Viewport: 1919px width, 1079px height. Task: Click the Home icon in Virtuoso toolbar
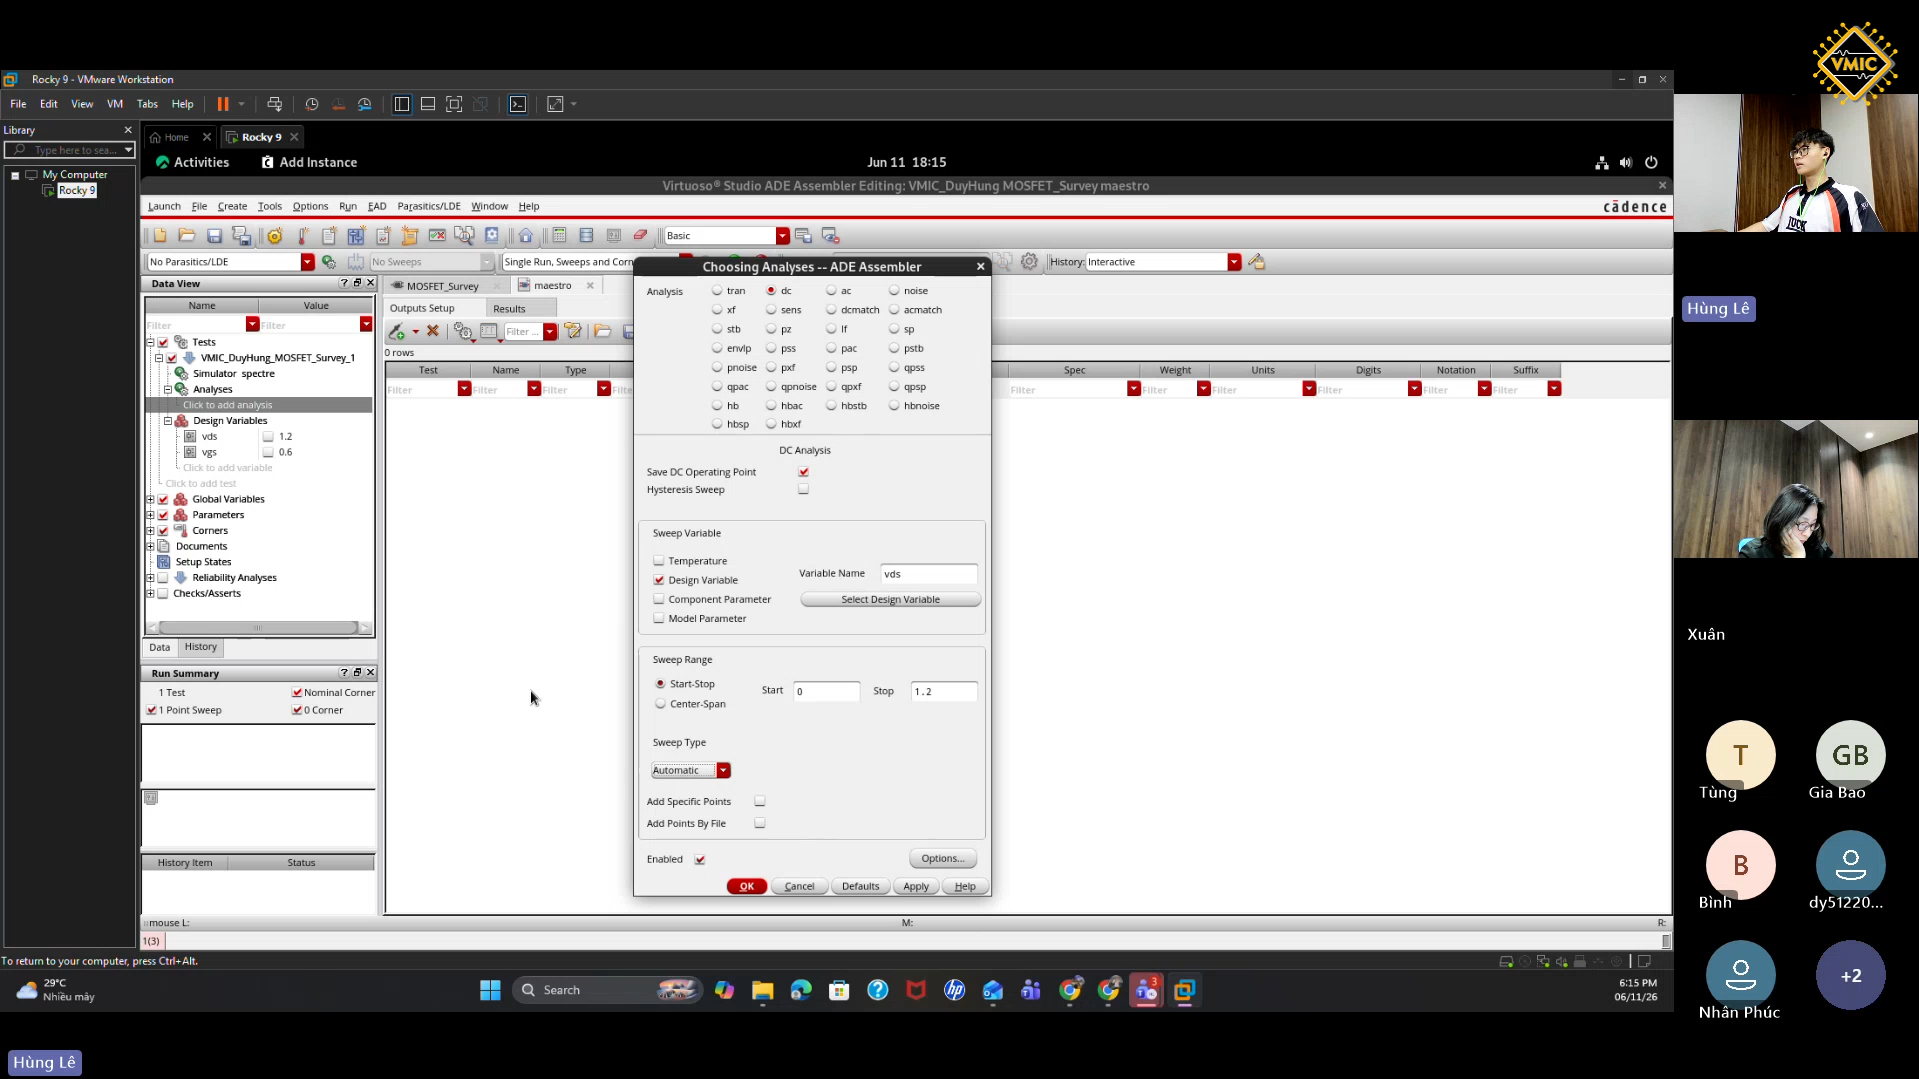tap(526, 236)
